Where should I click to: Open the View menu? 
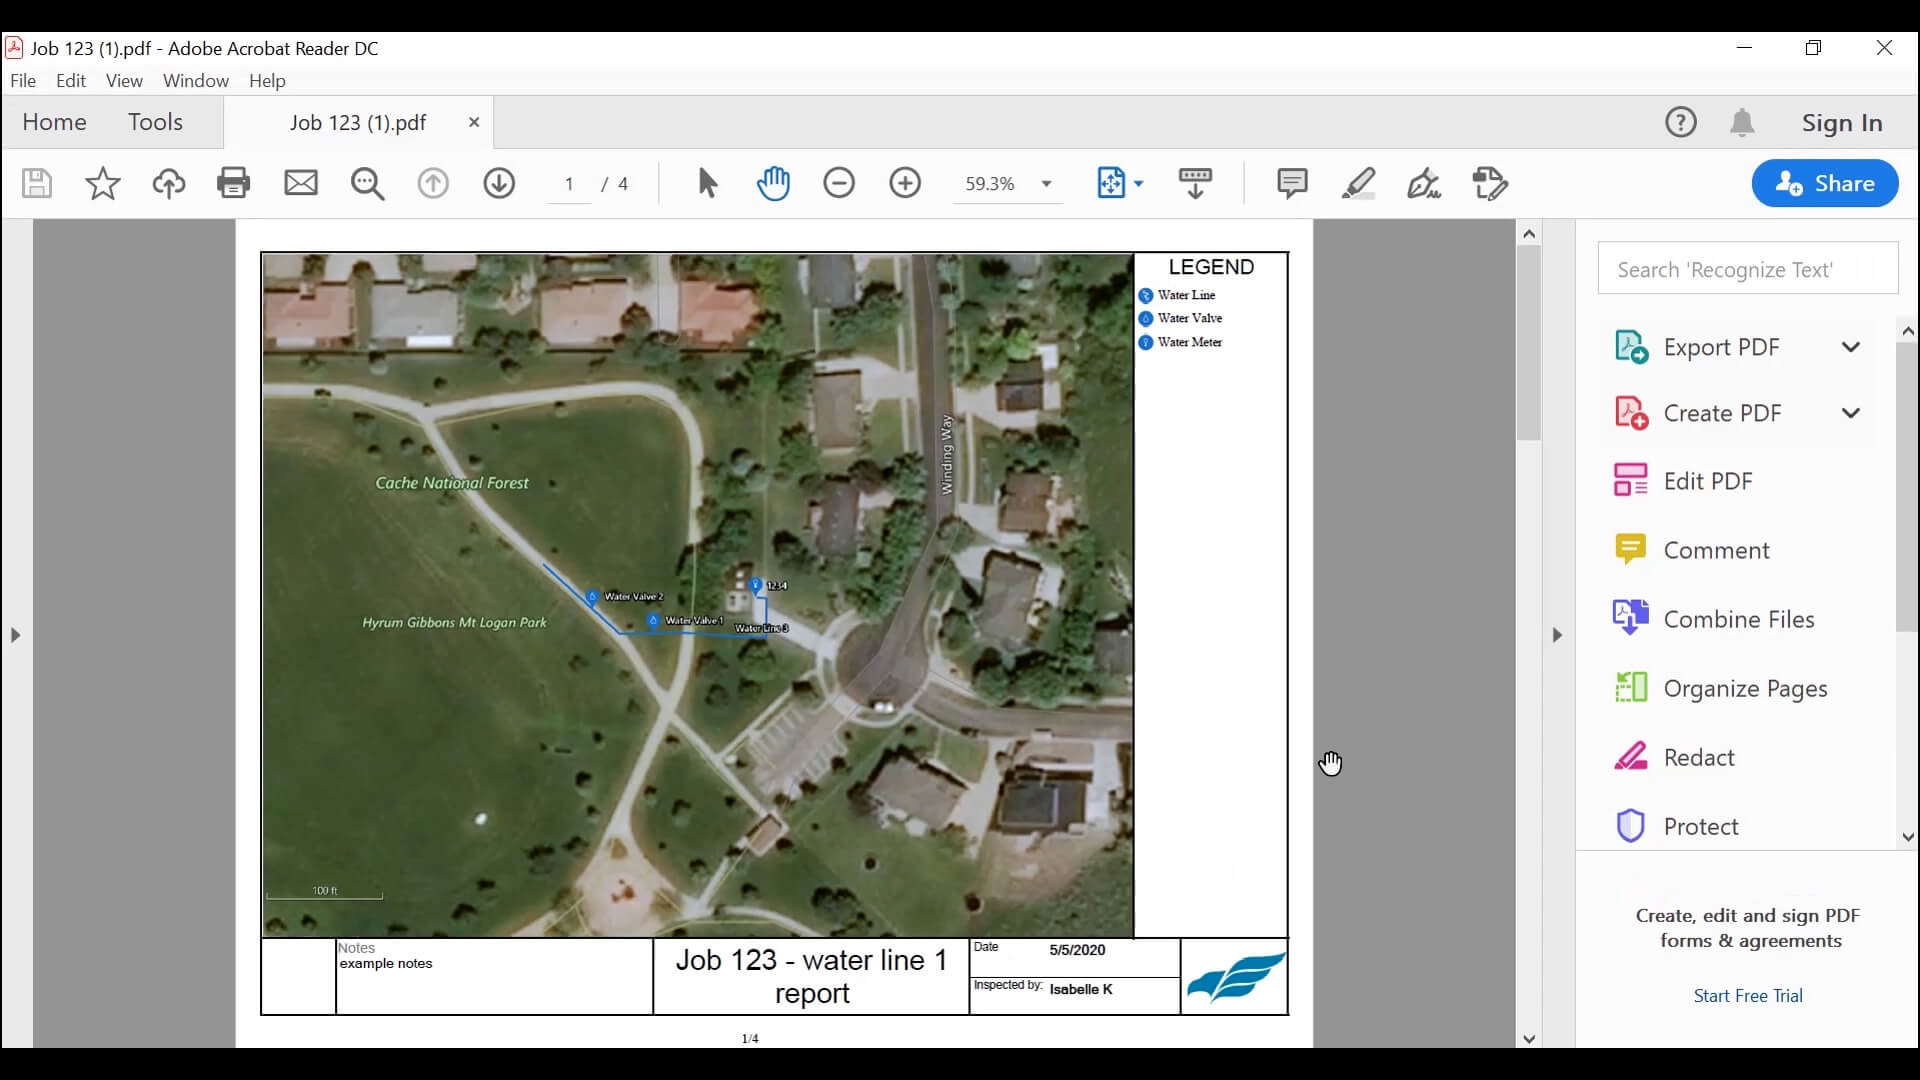coord(124,81)
